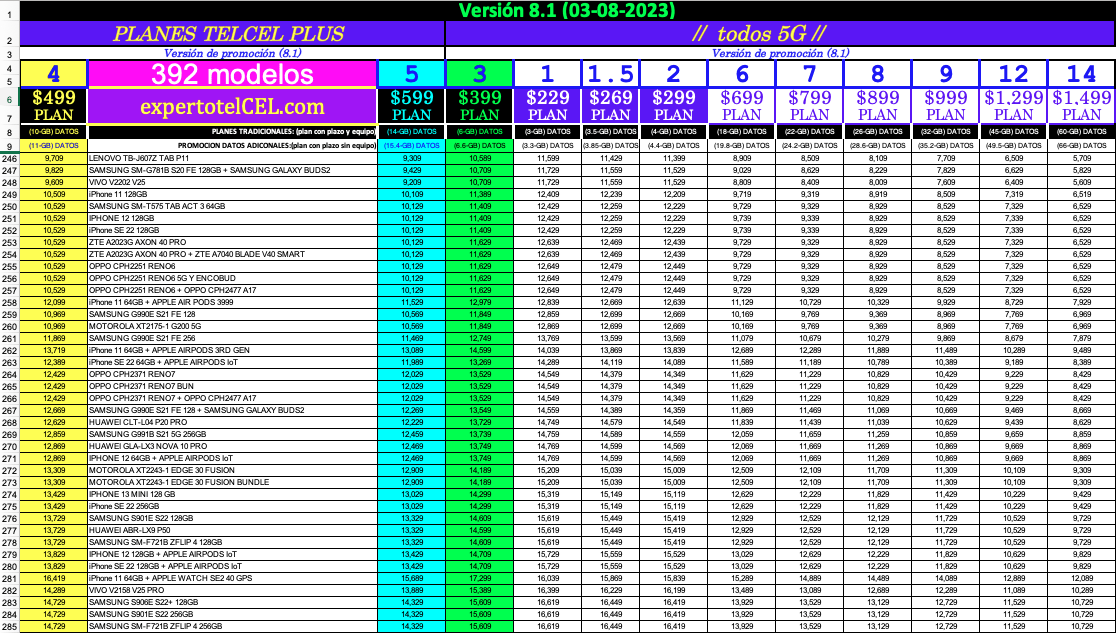Select the $1,499 PLAN header cell

[1082, 106]
